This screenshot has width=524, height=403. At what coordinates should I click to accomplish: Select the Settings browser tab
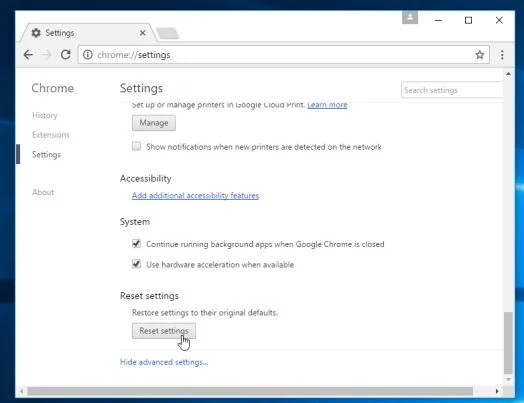(x=88, y=33)
